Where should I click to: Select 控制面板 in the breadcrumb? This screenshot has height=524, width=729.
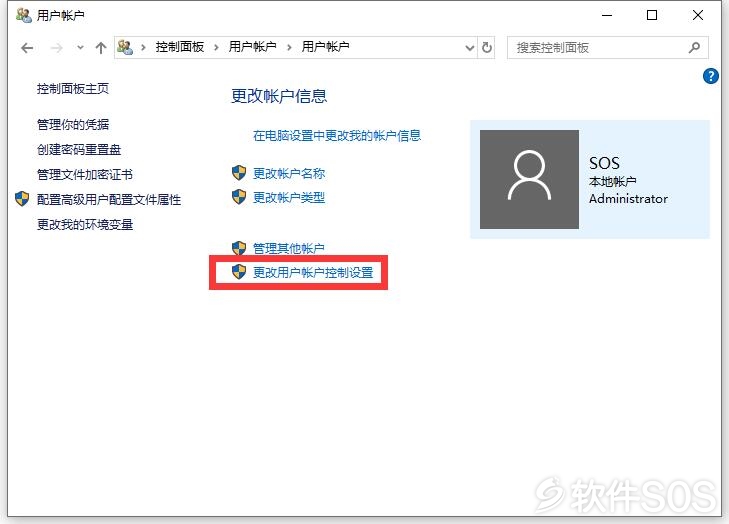click(179, 47)
